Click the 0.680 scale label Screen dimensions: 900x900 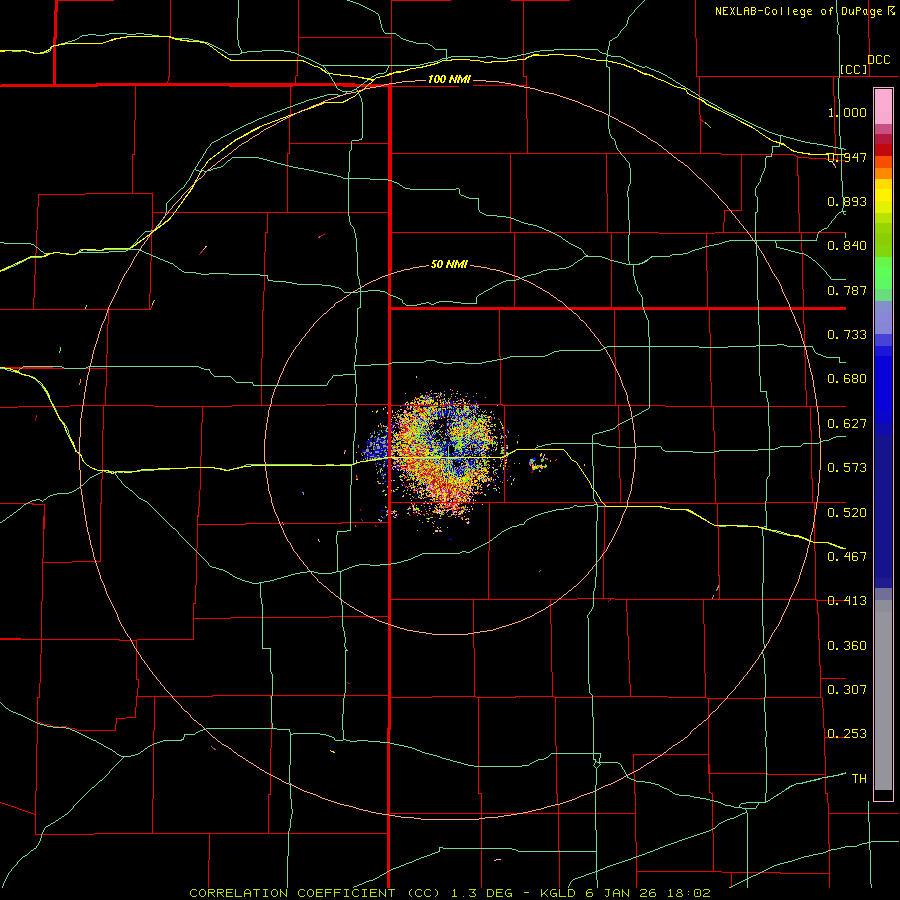click(847, 379)
